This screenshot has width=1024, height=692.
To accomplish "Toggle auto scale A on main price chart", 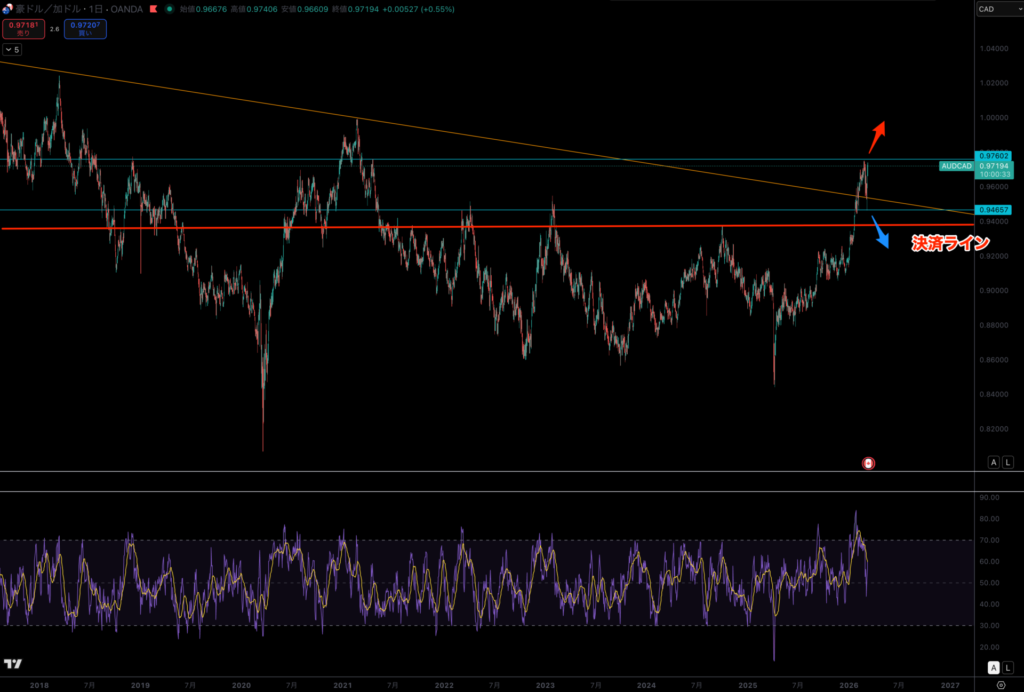I will 993,462.
